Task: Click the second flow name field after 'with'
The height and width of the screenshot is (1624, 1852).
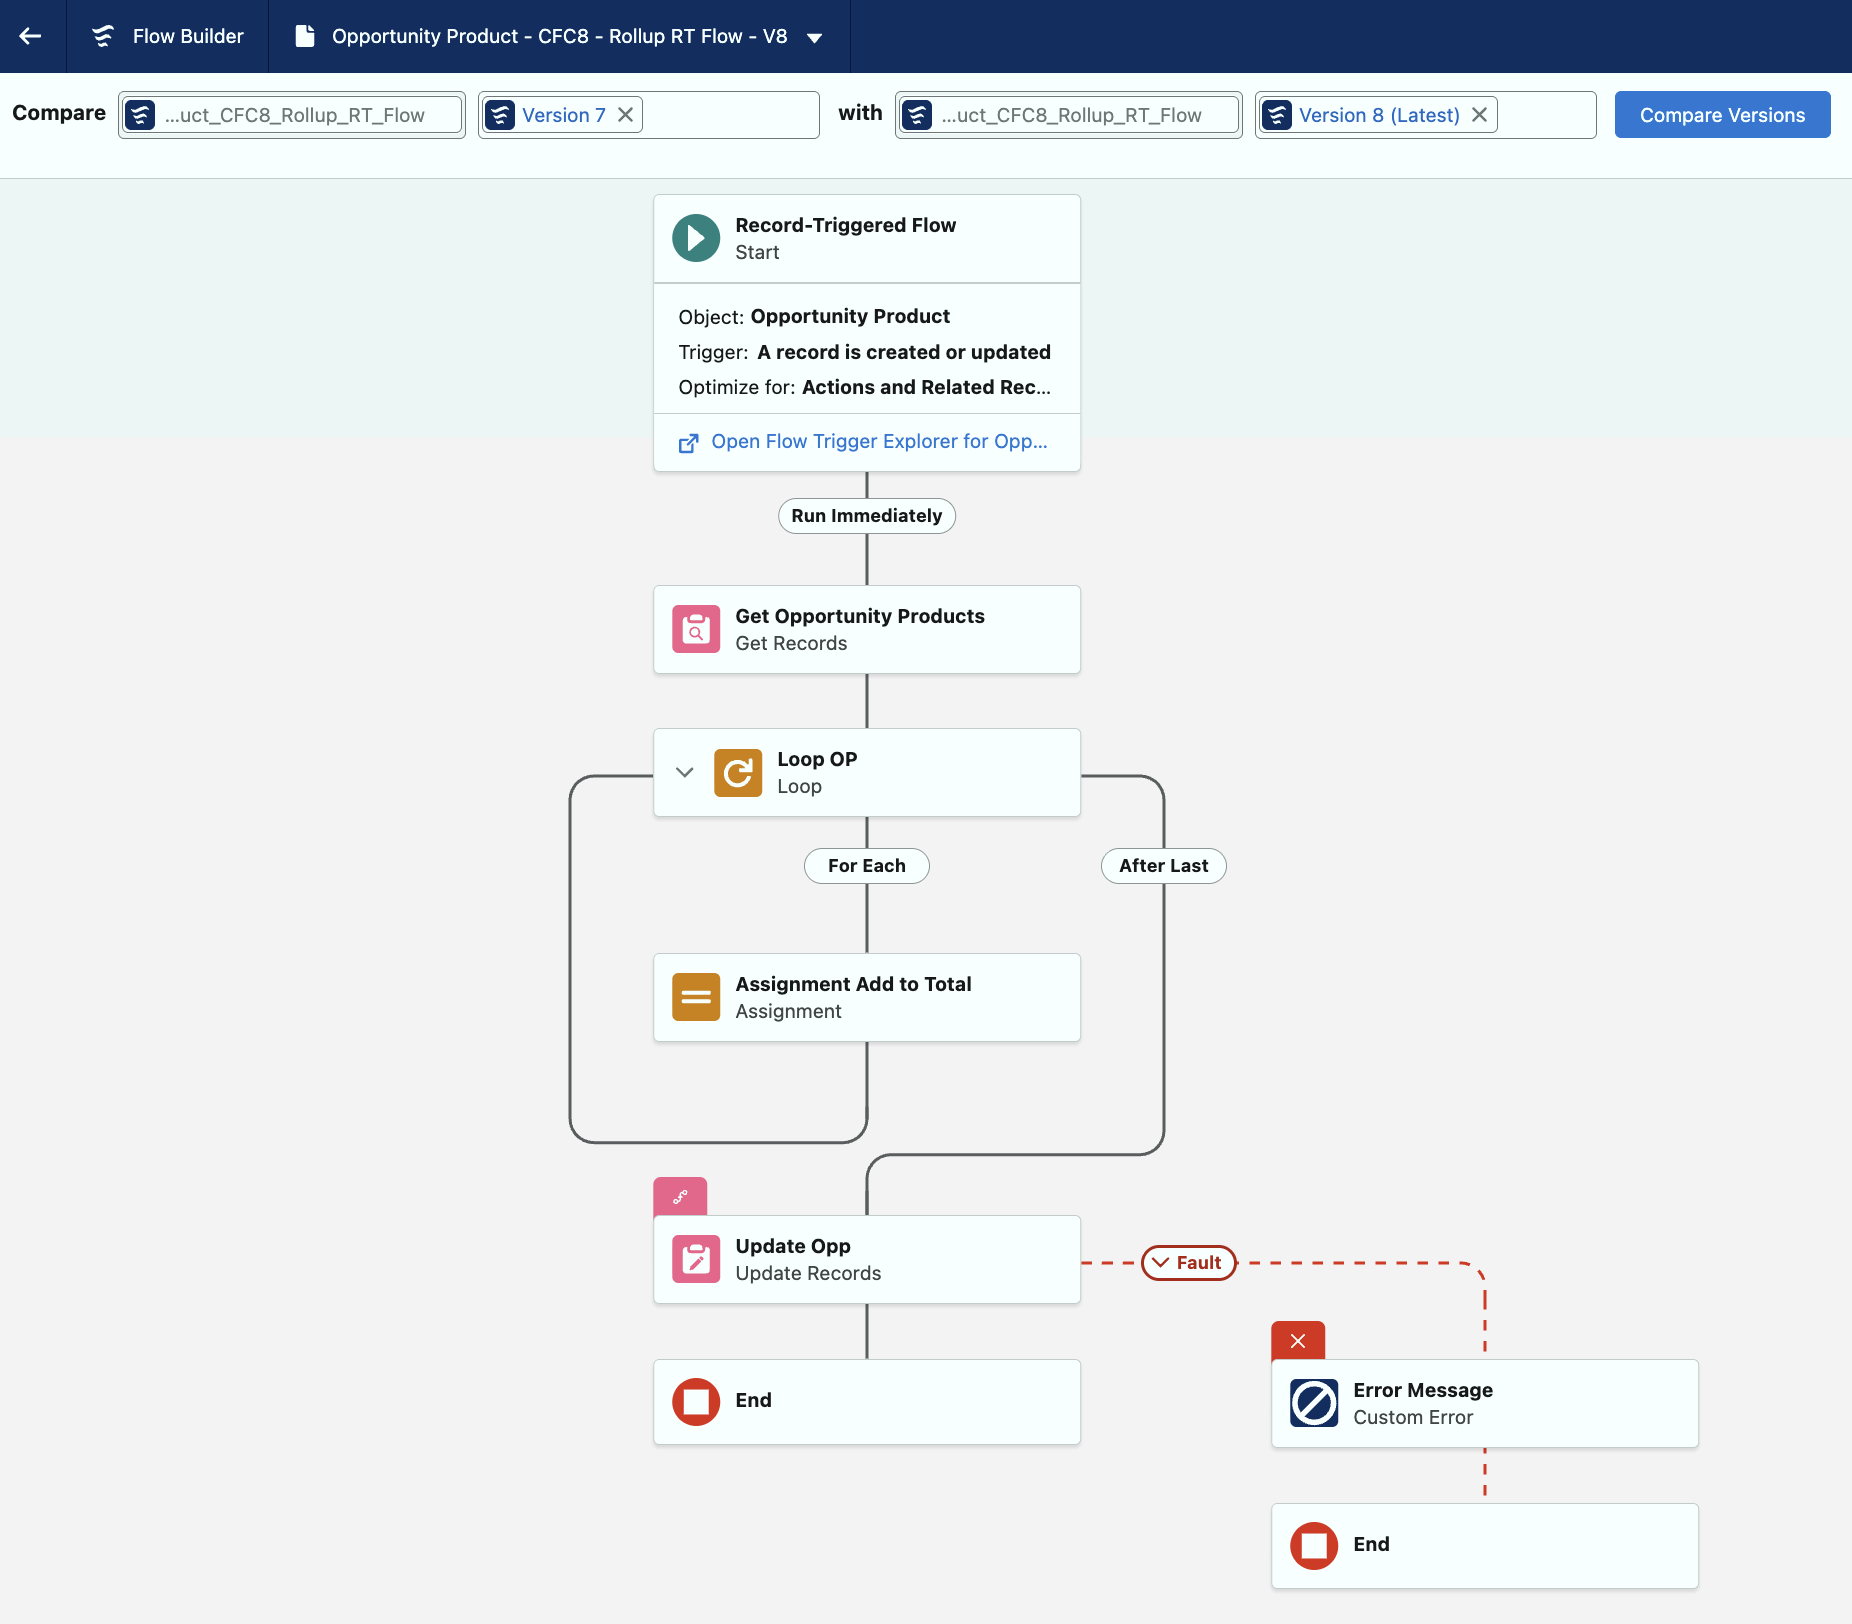Action: [1069, 115]
